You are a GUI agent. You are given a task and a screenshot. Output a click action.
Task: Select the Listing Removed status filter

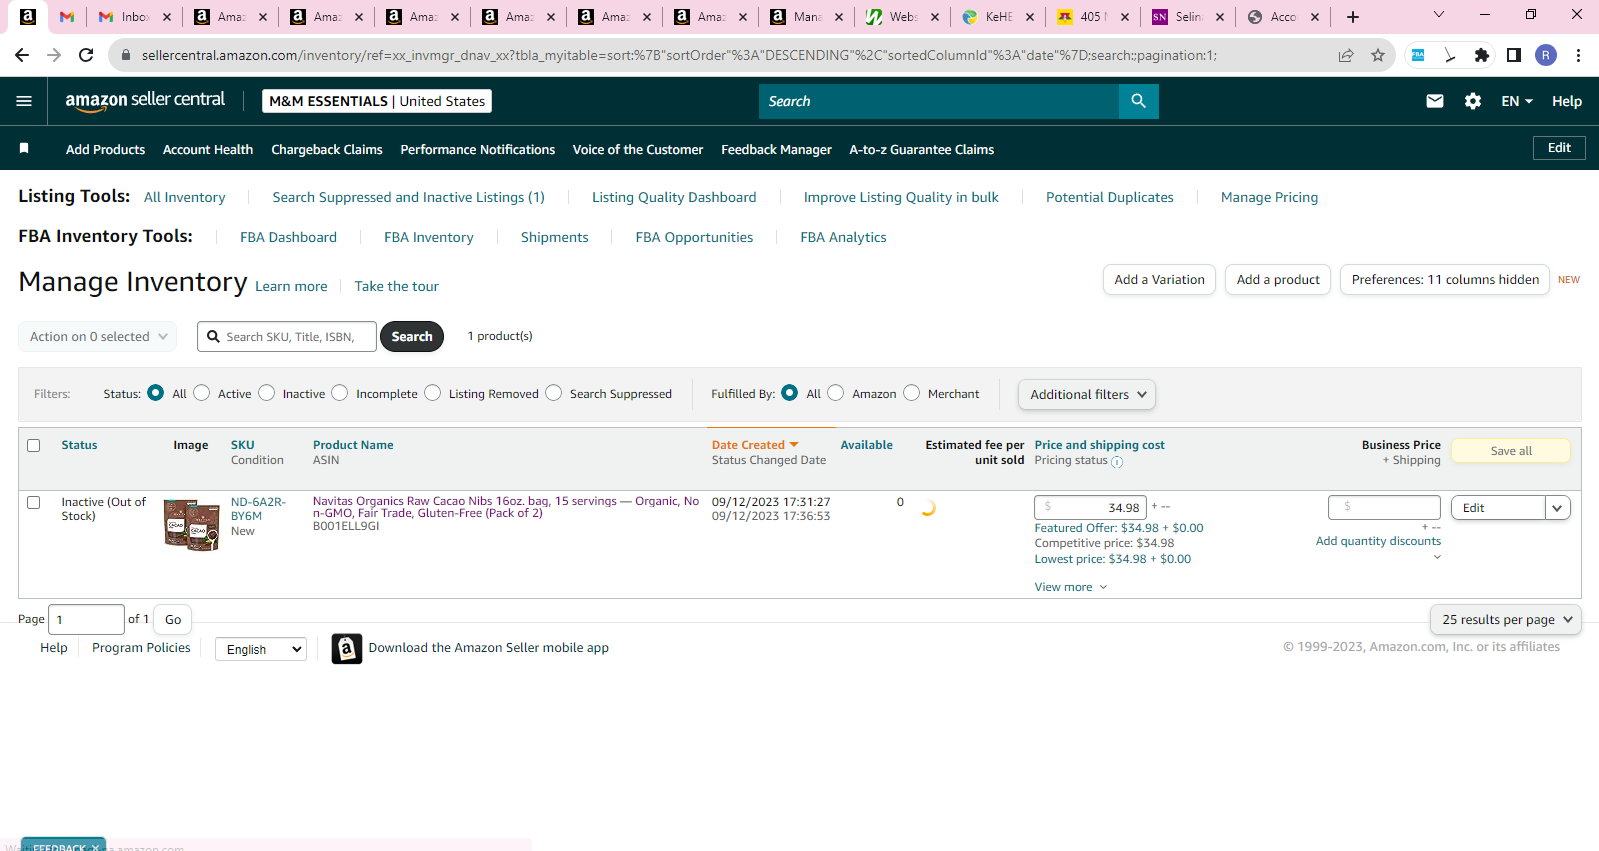(432, 393)
